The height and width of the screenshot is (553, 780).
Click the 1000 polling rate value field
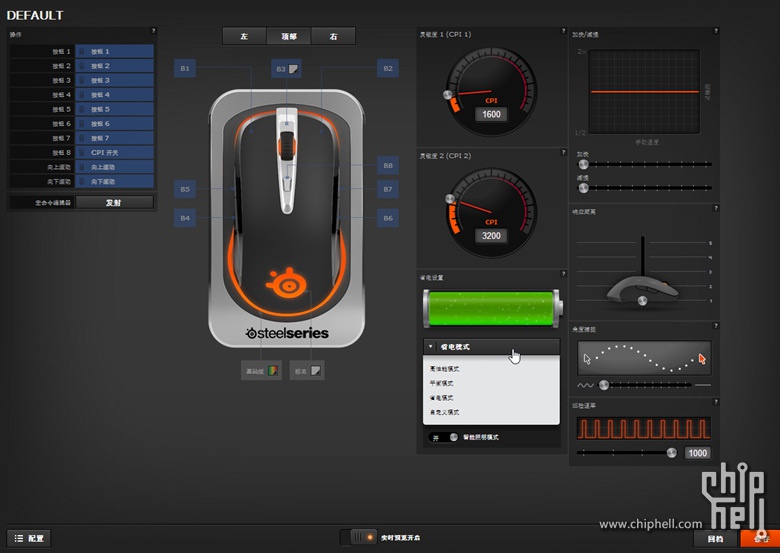(x=697, y=453)
